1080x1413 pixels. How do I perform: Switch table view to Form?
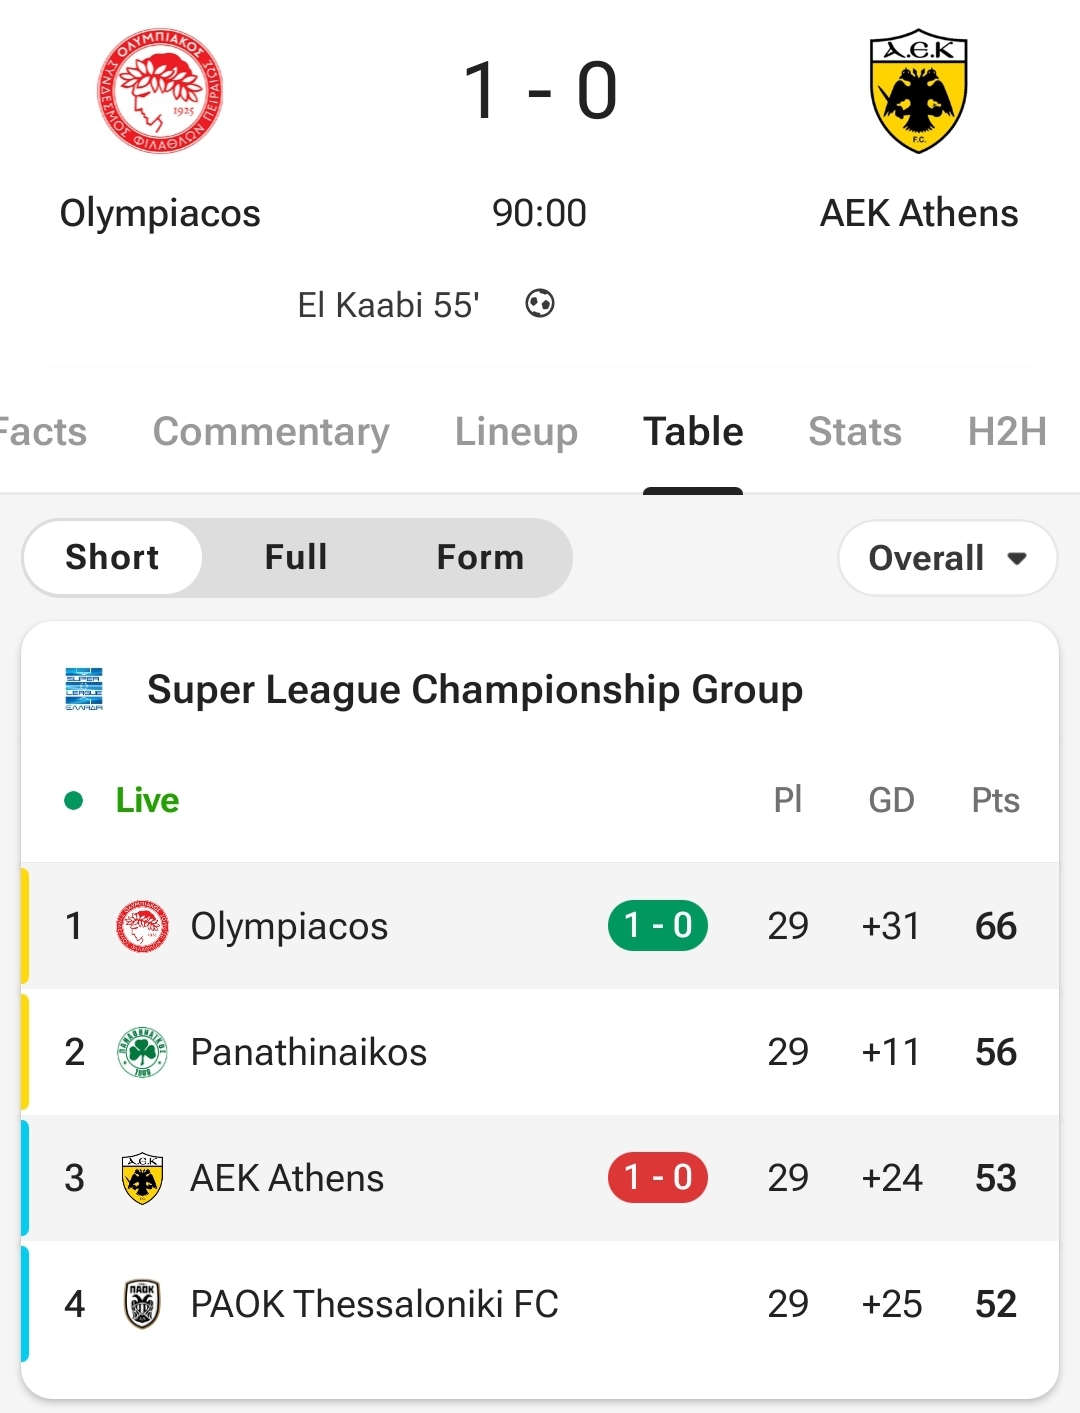(480, 557)
